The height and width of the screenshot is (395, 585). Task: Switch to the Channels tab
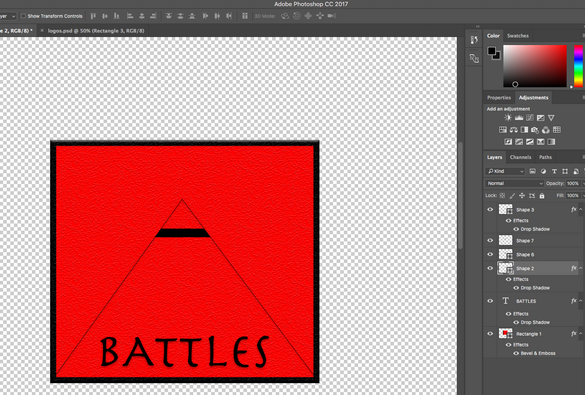520,157
